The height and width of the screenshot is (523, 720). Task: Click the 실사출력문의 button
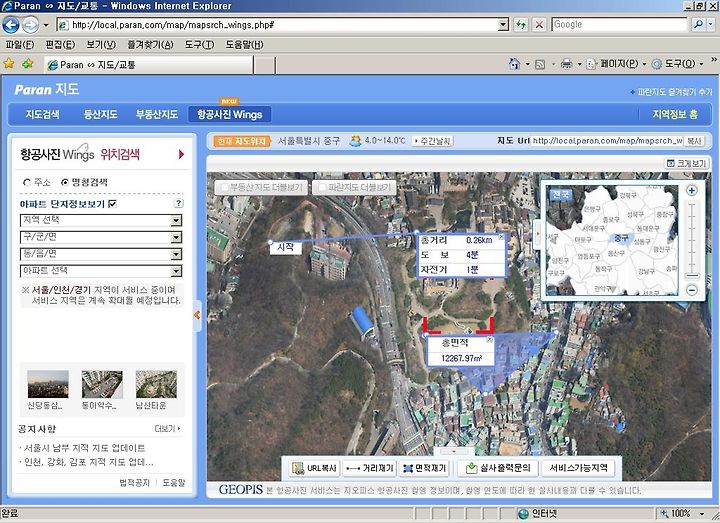[498, 468]
